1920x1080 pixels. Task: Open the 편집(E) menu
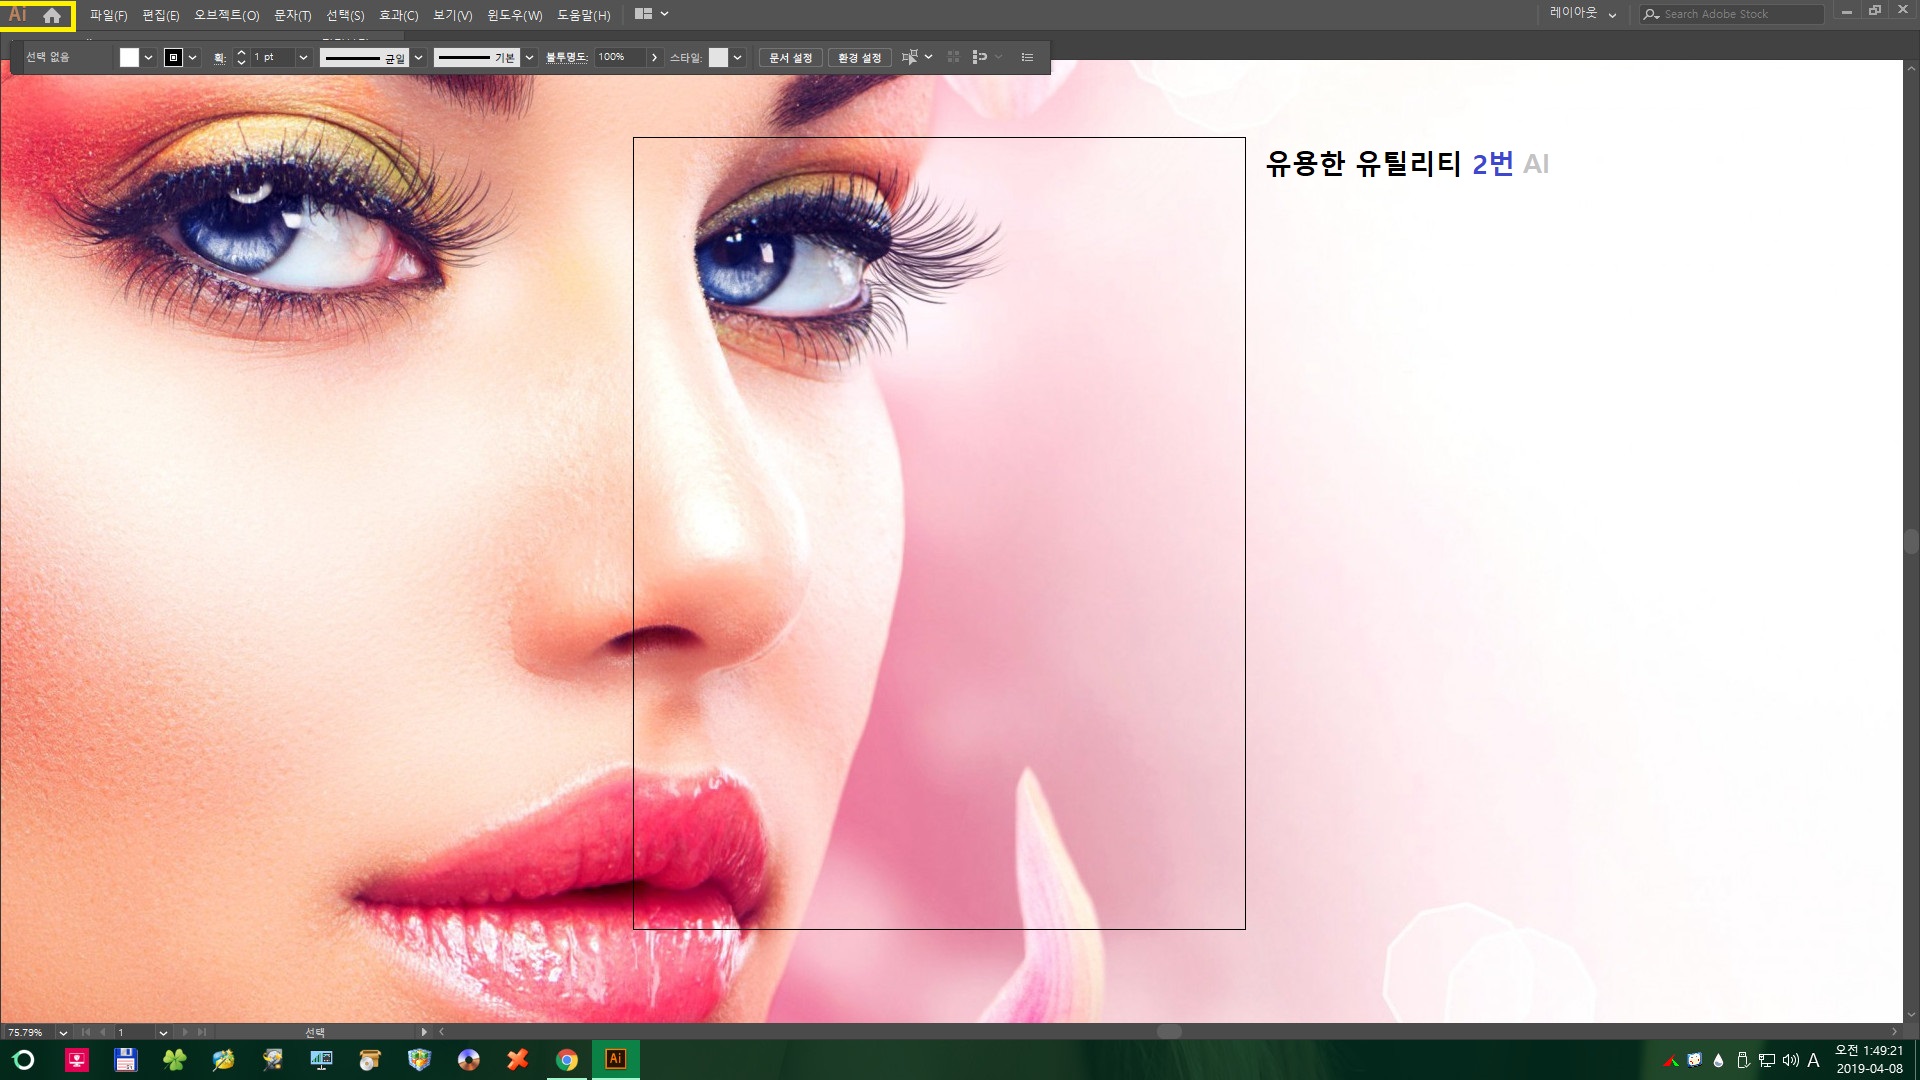160,15
